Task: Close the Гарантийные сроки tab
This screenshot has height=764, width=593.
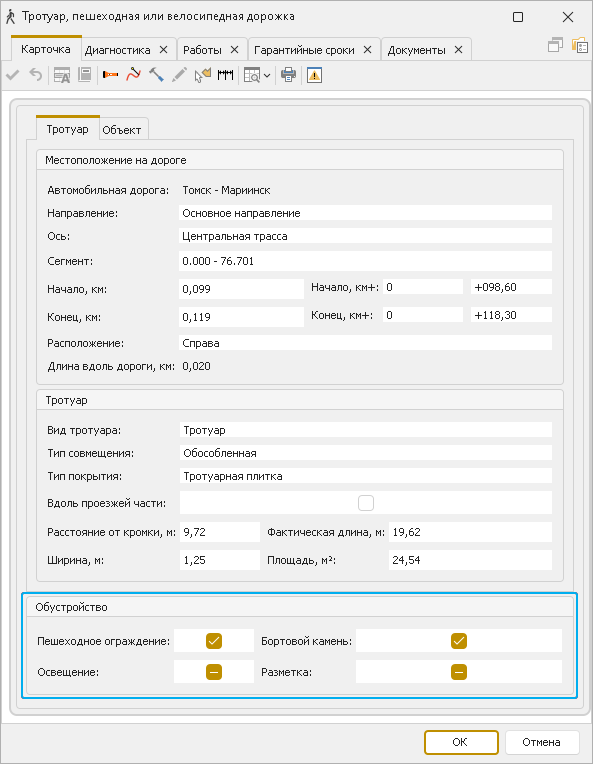Action: pos(367,50)
